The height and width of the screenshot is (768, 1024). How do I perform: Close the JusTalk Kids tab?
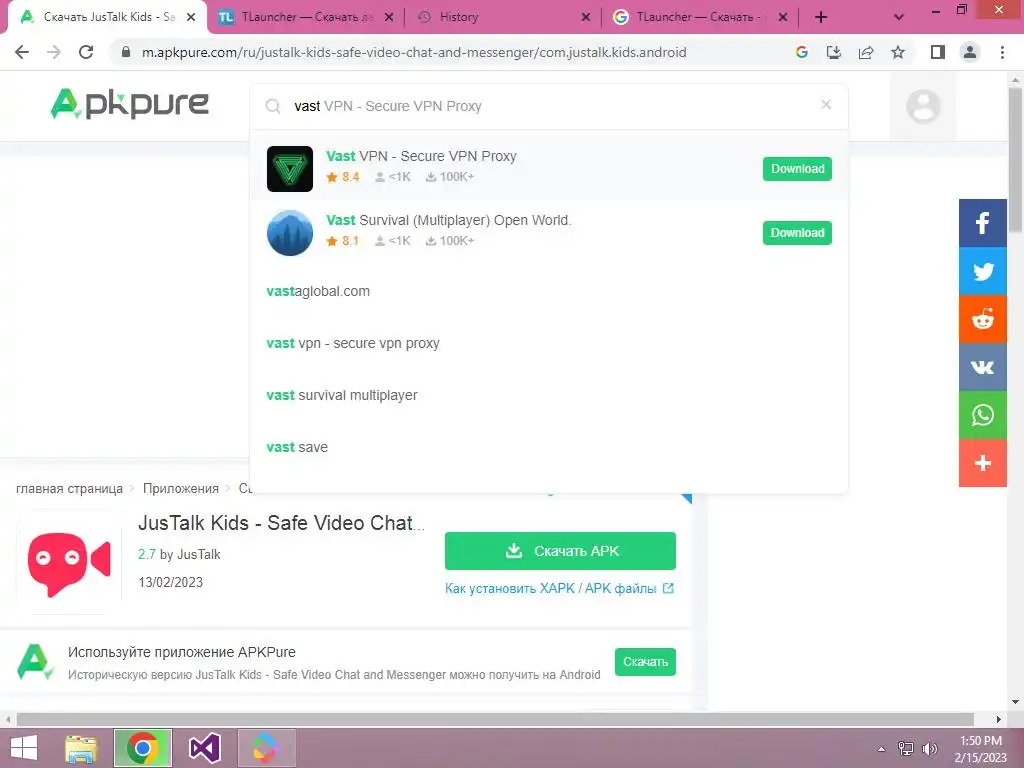point(191,17)
